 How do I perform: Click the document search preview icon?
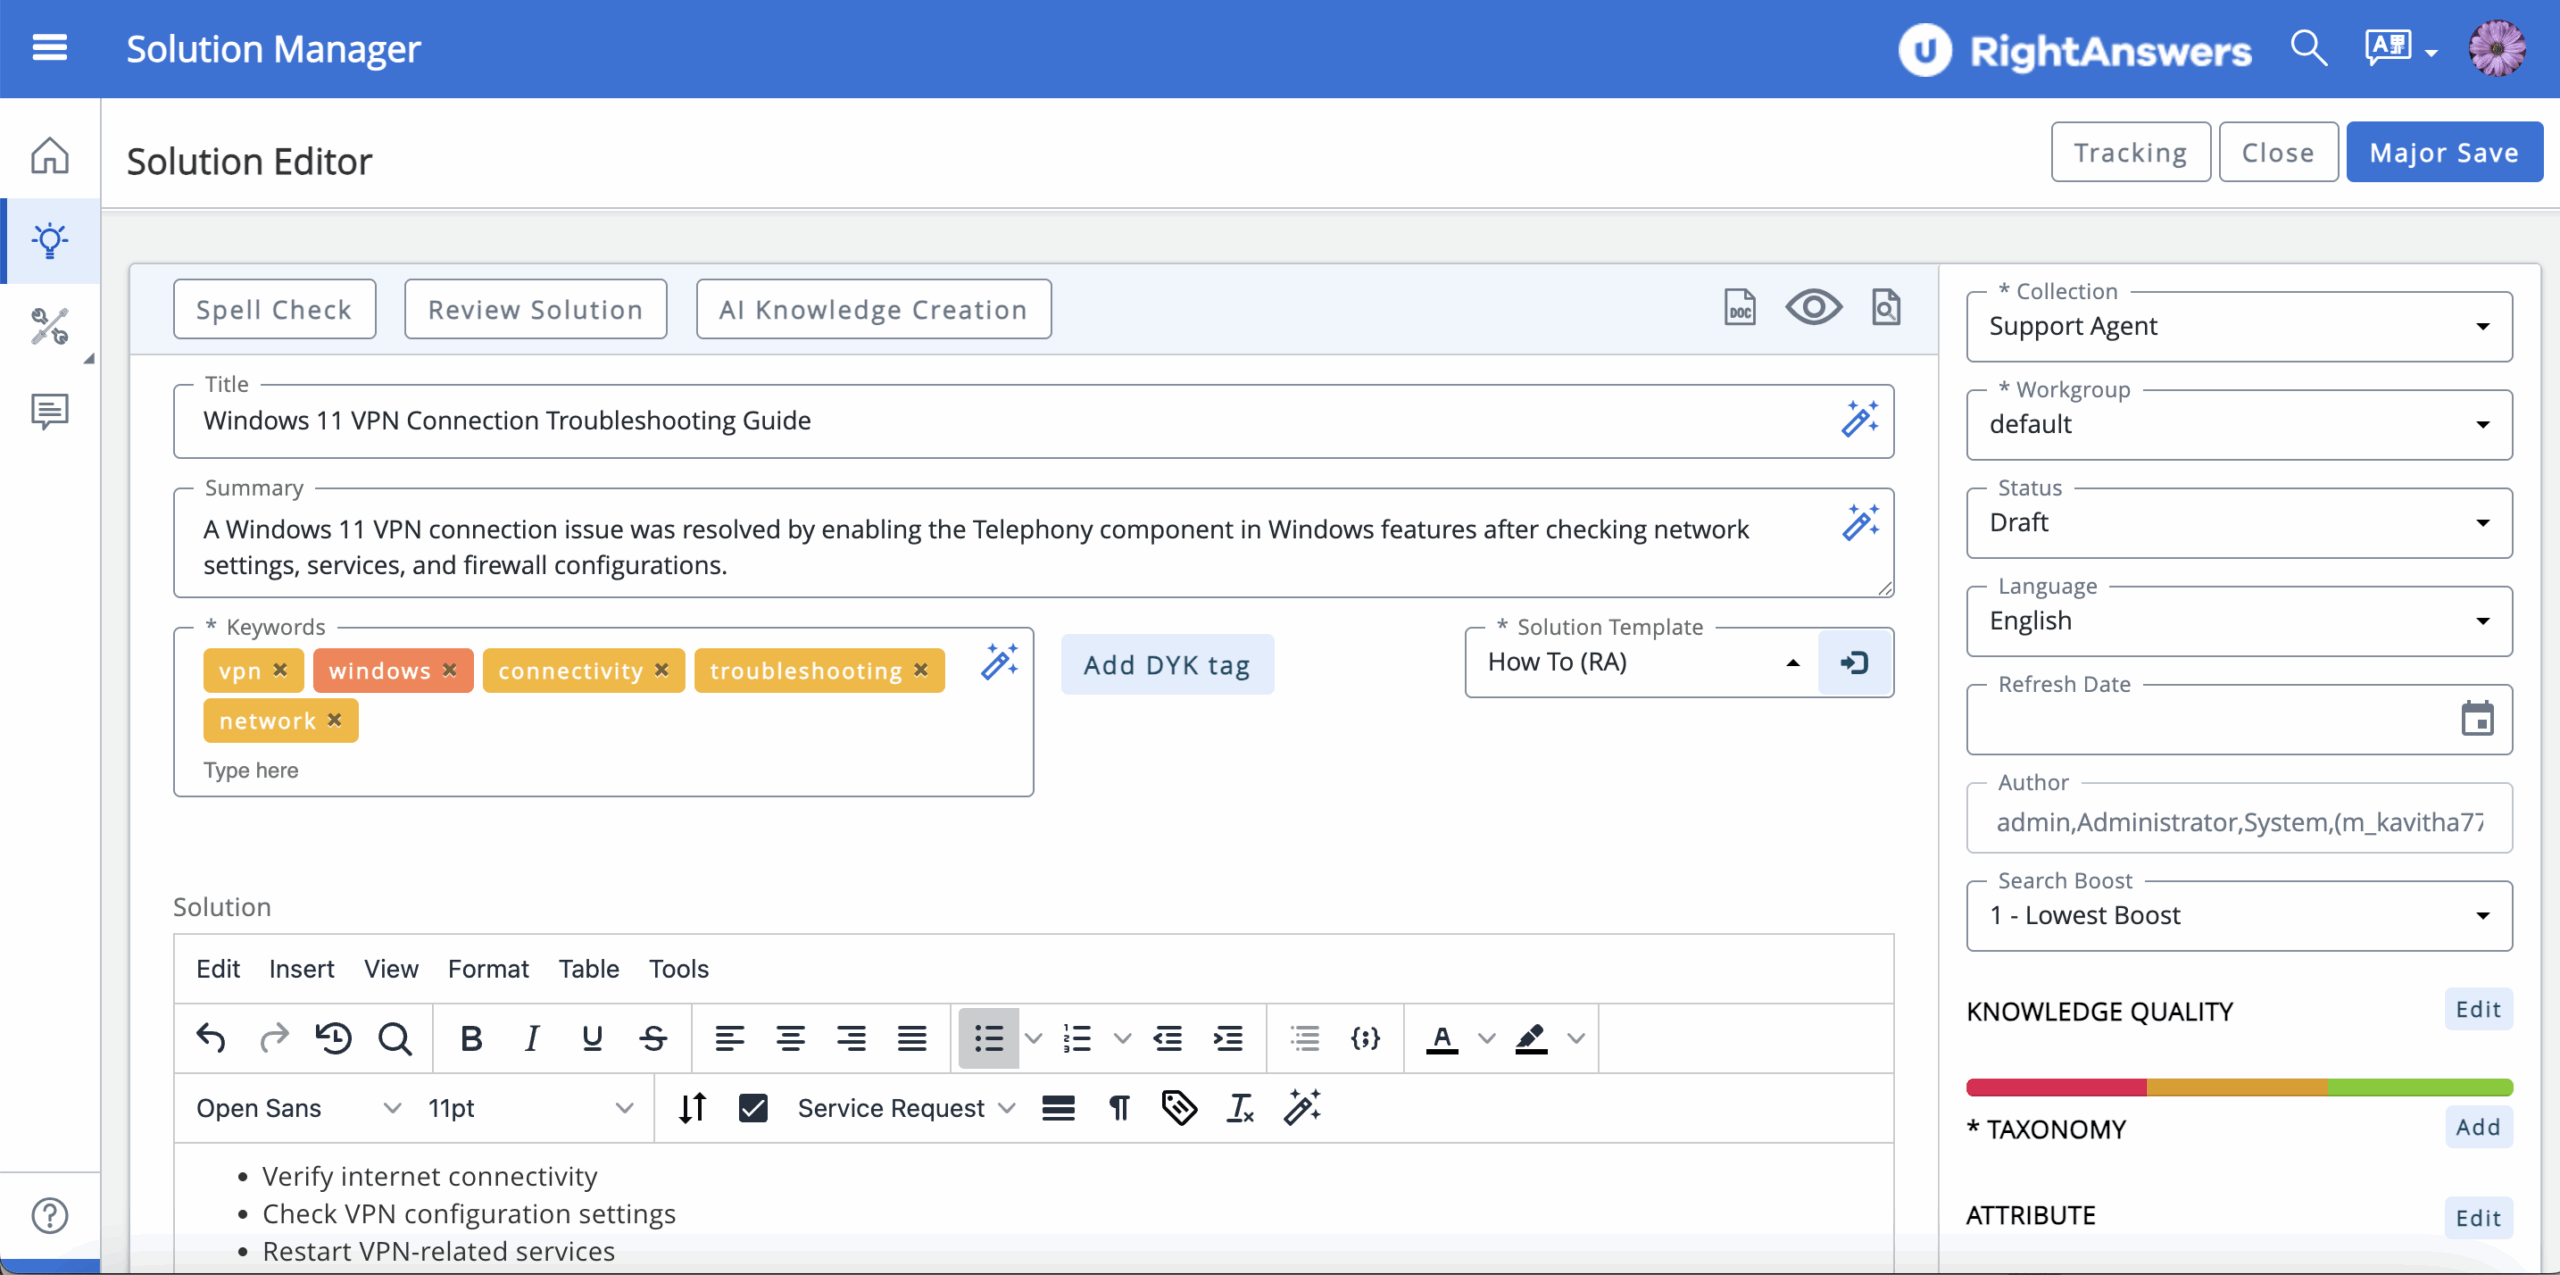click(x=1886, y=308)
